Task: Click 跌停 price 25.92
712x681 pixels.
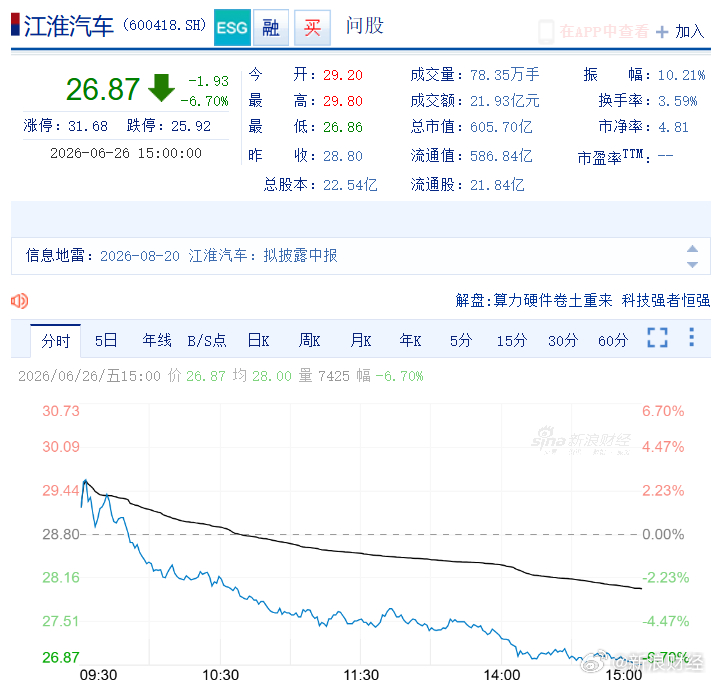Action: click(191, 126)
